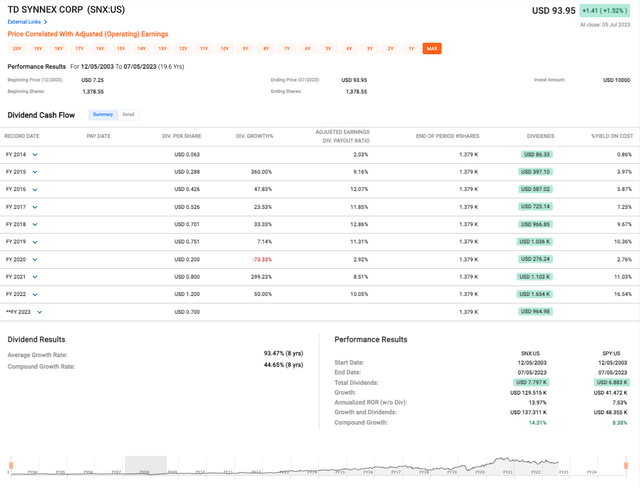The height and width of the screenshot is (488, 640).
Task: Expand the FY 2020 row
Action: (35, 260)
